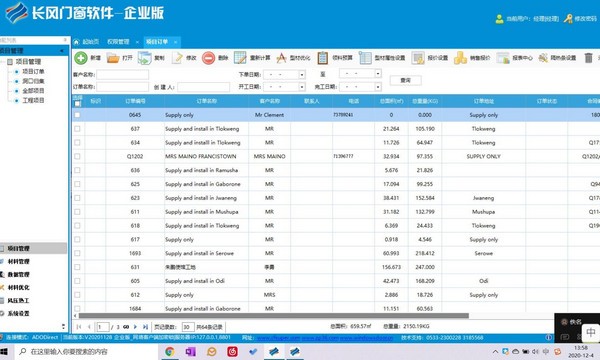
Task: Click into the 创建人 input field
Action: pyautogui.click(x=204, y=87)
